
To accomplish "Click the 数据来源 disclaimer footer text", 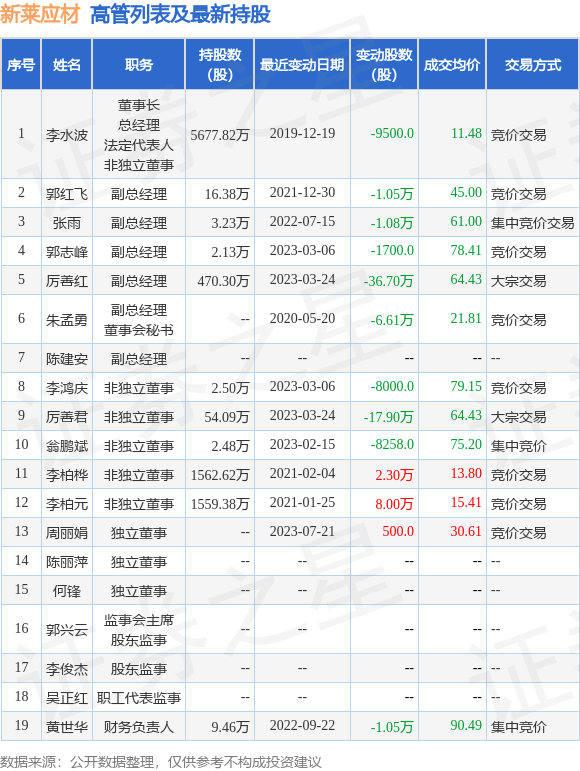I will (161, 762).
